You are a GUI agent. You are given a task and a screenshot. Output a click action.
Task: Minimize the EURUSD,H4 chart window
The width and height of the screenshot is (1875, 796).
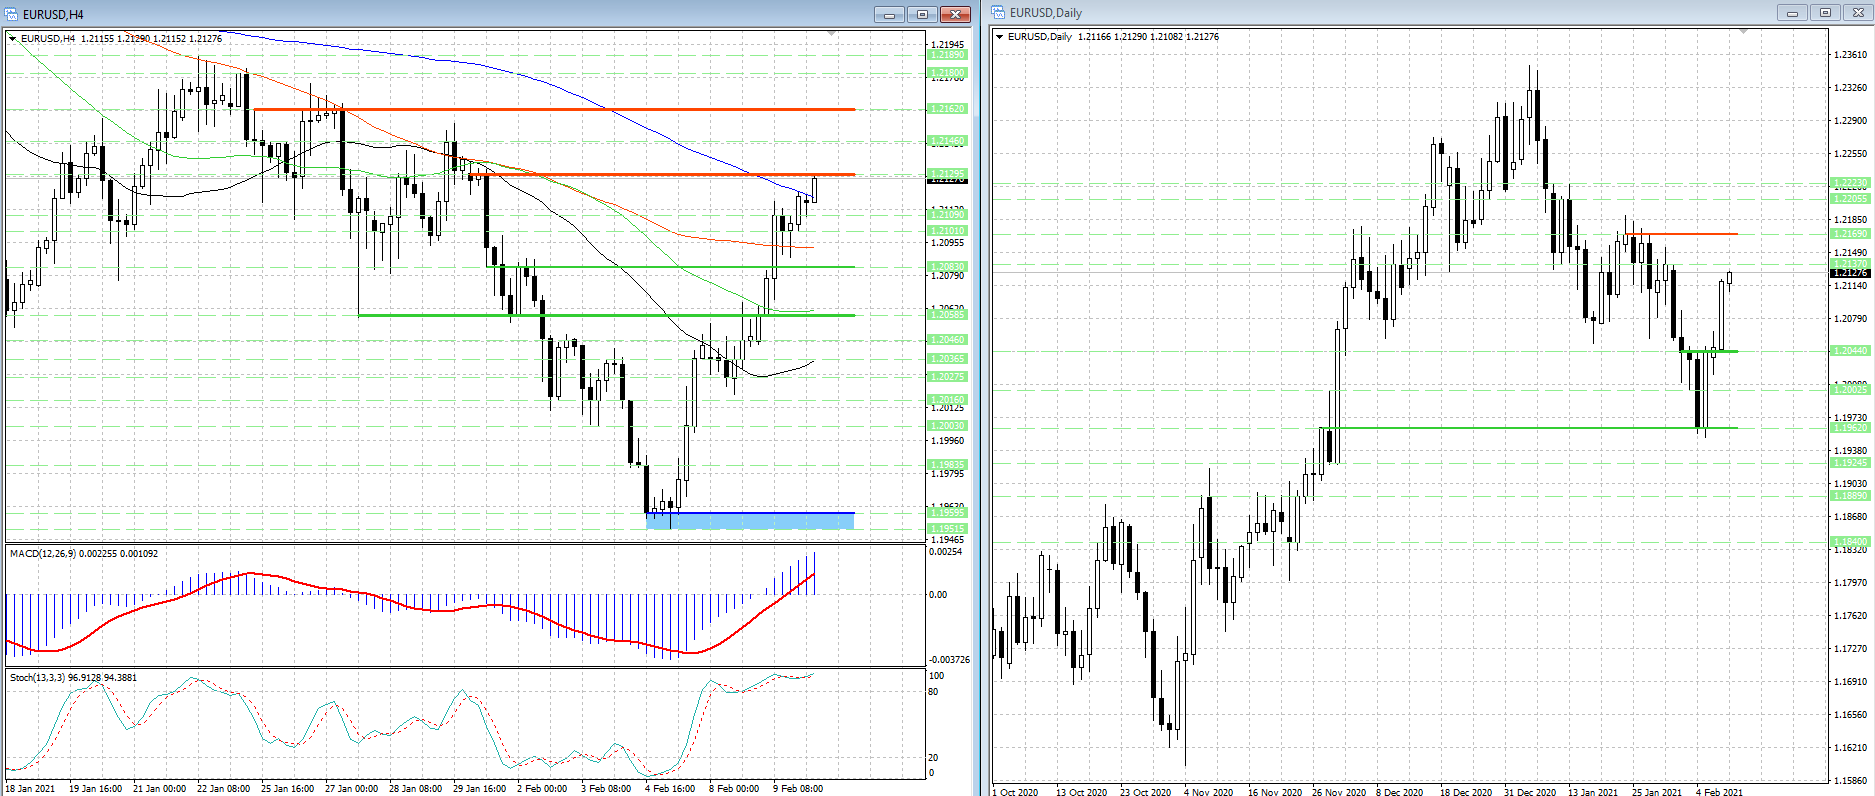click(x=889, y=14)
